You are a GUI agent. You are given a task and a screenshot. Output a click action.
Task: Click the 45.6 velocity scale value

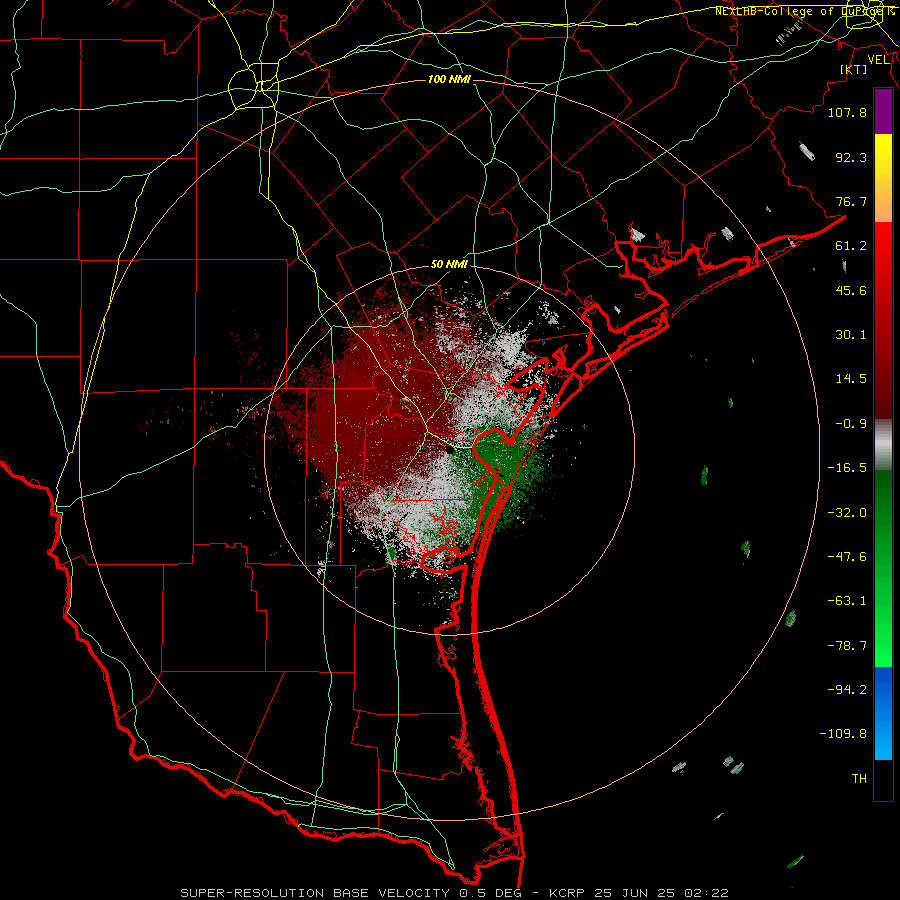(x=851, y=290)
